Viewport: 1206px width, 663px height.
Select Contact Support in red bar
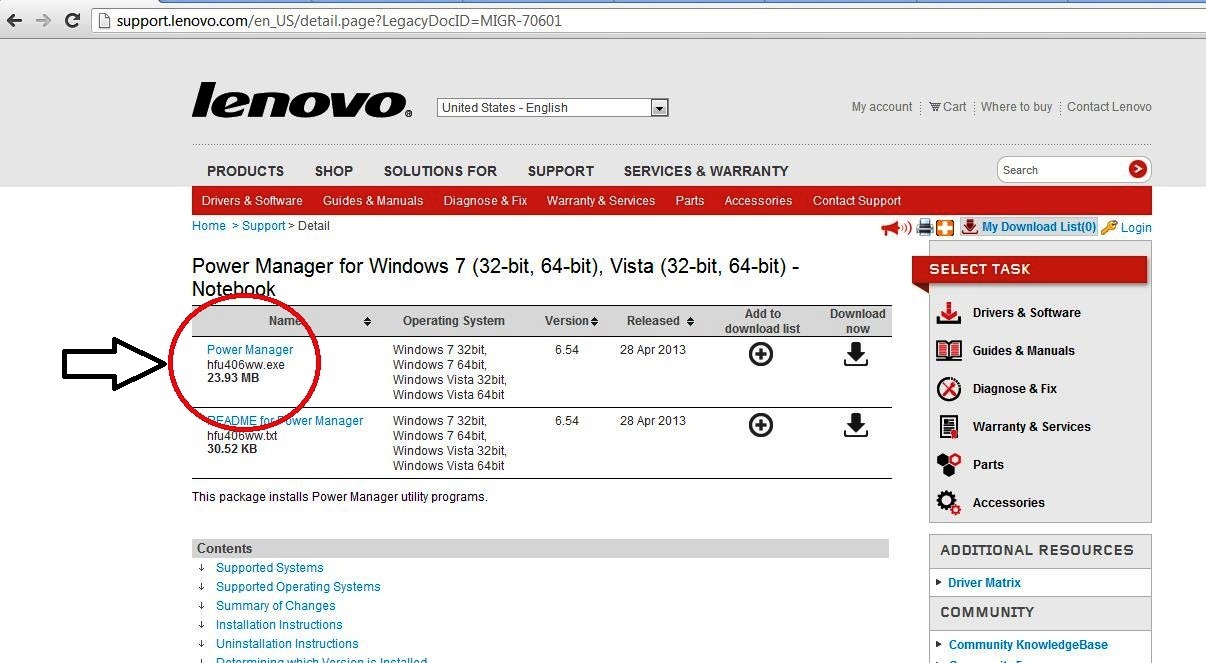tap(857, 201)
